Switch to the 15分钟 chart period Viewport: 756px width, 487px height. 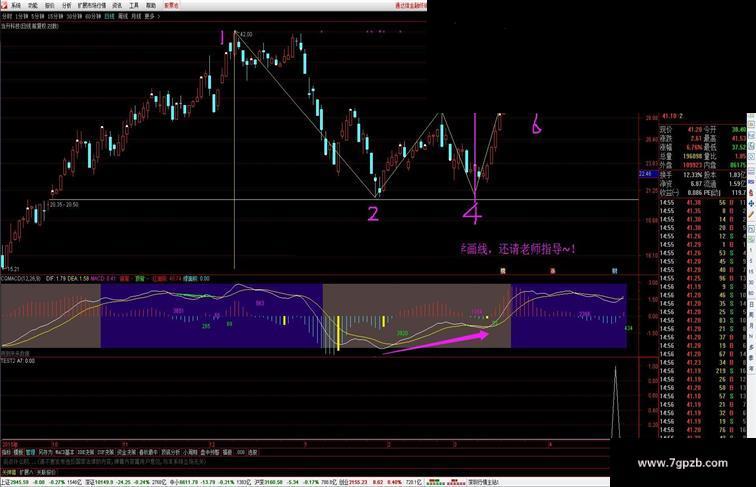[x=55, y=16]
